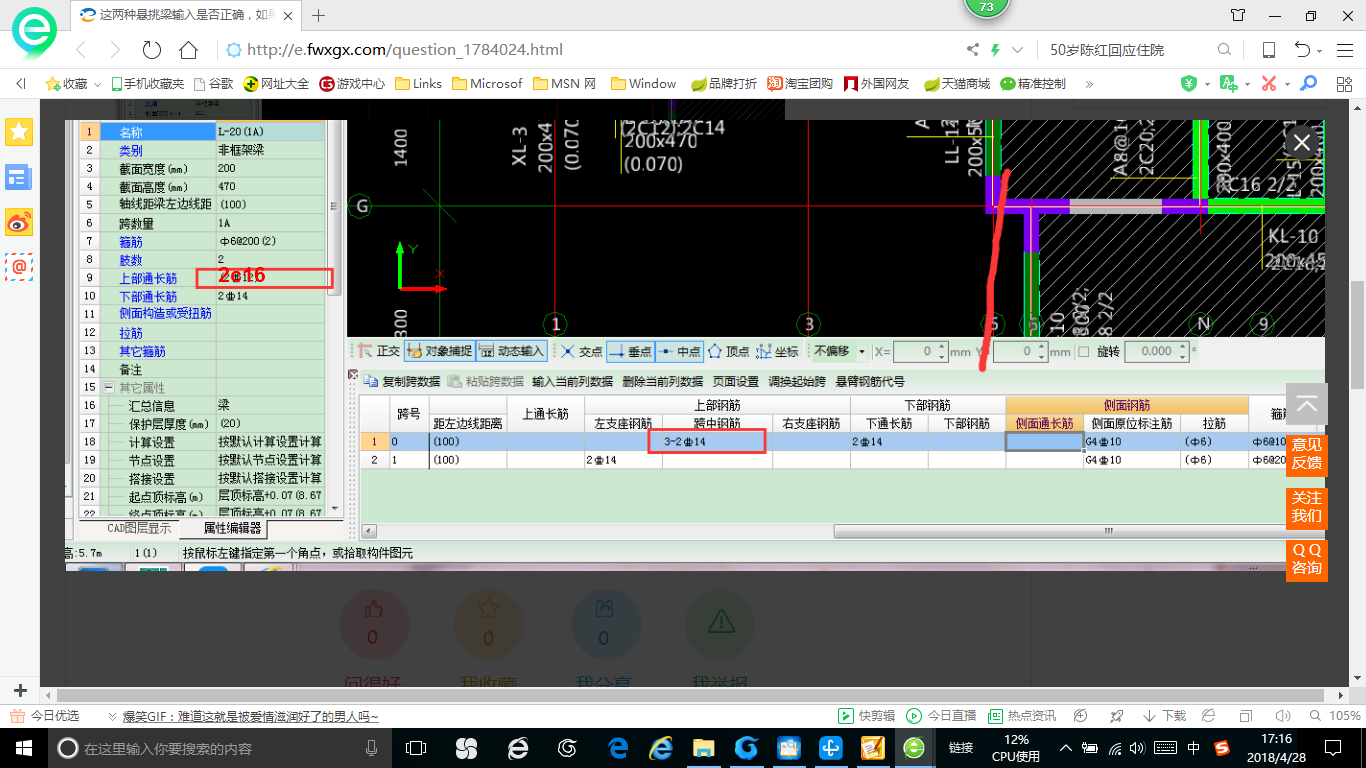The width and height of the screenshot is (1366, 768).
Task: Open 精准控制 bookmark
Action: [1033, 84]
